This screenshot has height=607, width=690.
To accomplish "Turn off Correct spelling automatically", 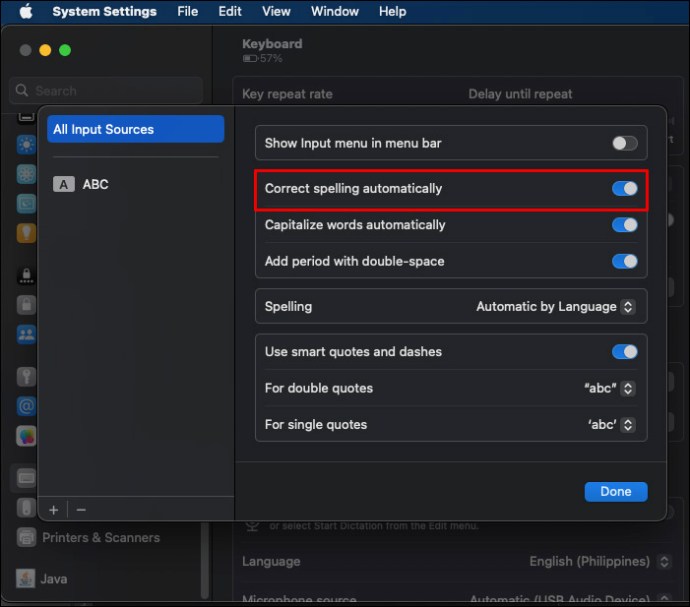I will tap(624, 188).
